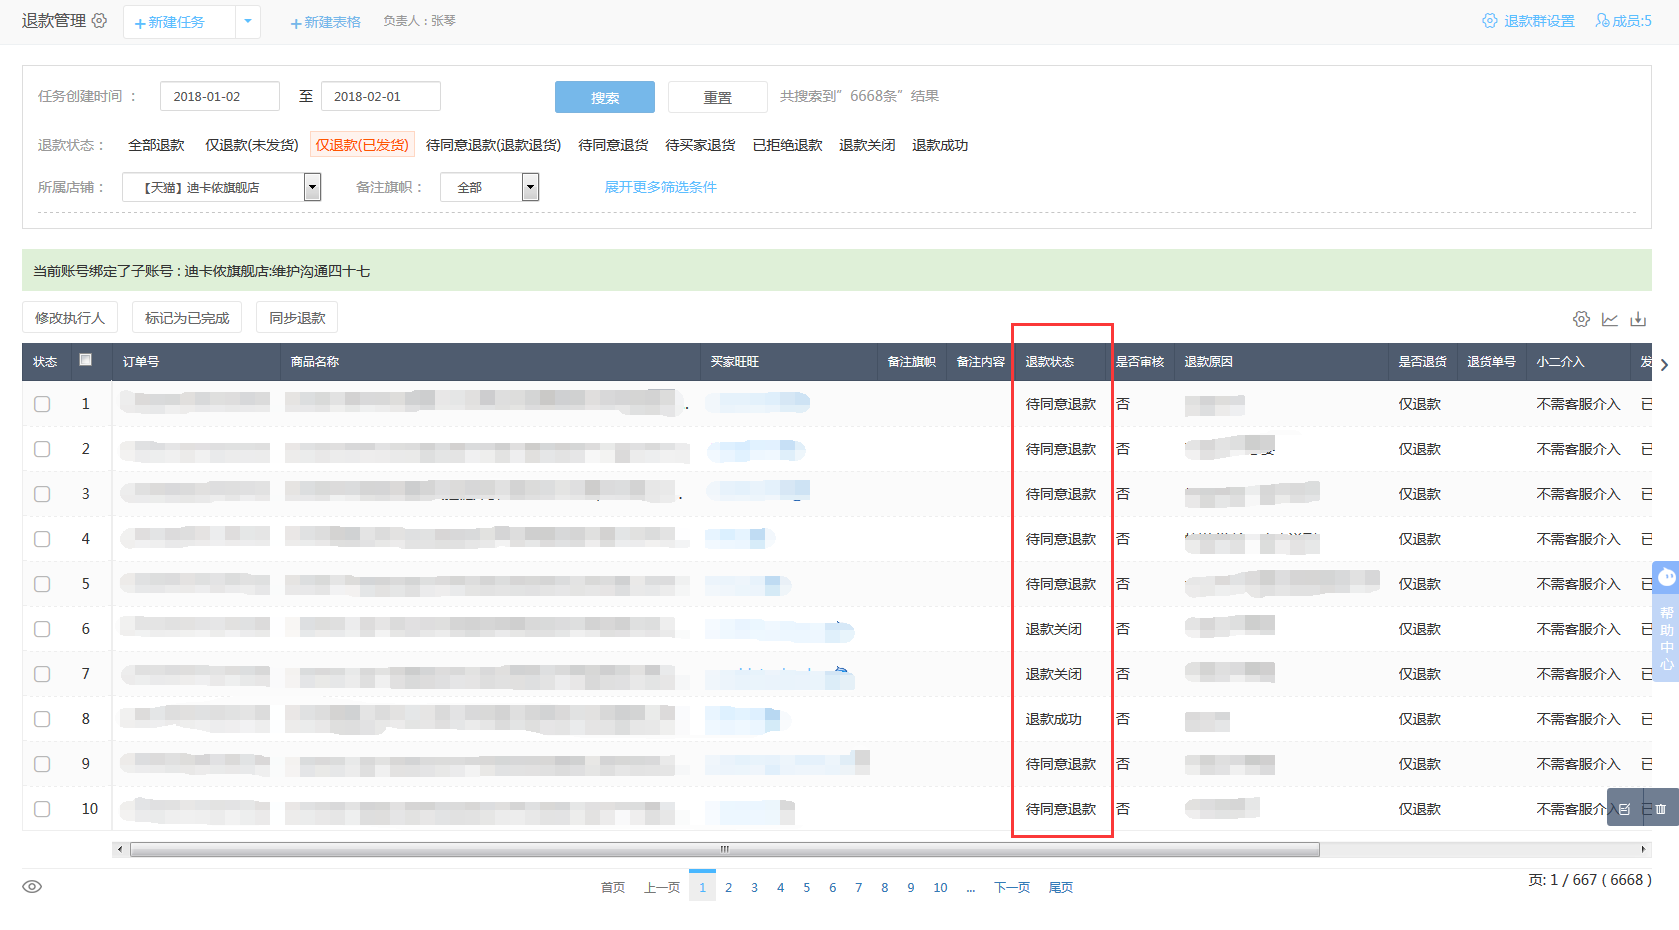This screenshot has width=1679, height=930.
Task: Check the checkbox for row 3
Action: (42, 494)
